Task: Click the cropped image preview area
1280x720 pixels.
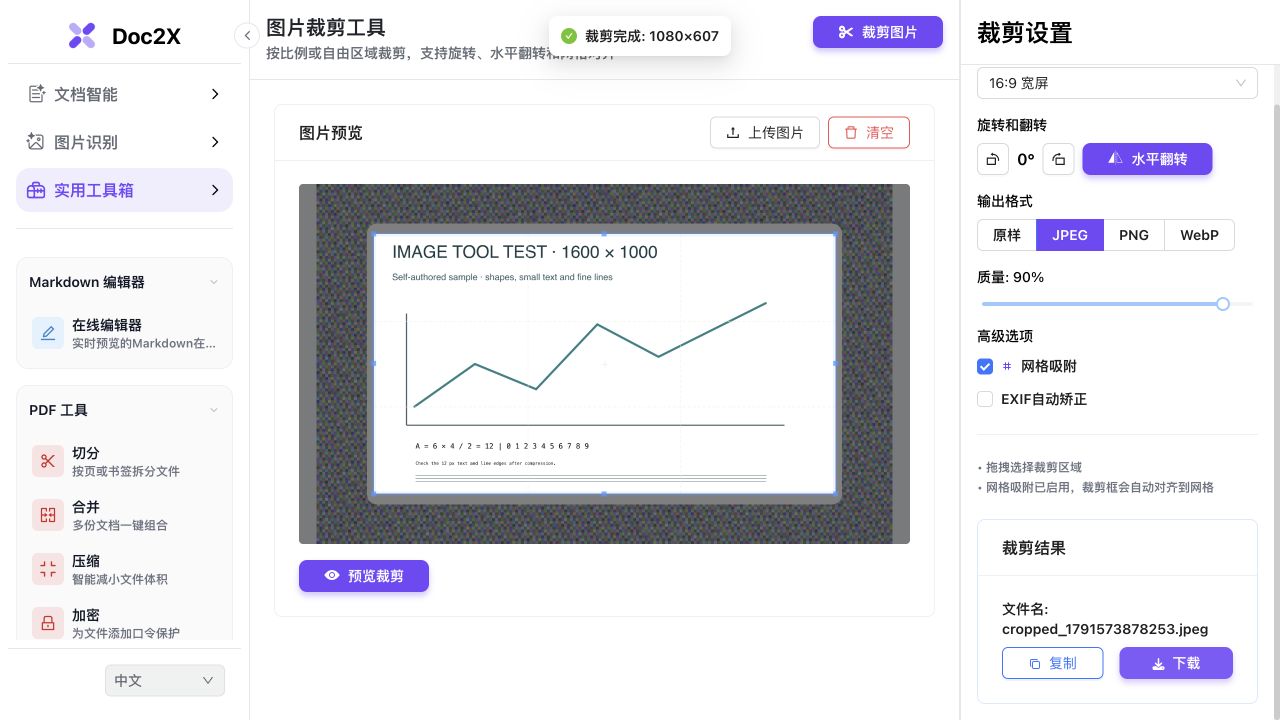Action: pos(604,364)
